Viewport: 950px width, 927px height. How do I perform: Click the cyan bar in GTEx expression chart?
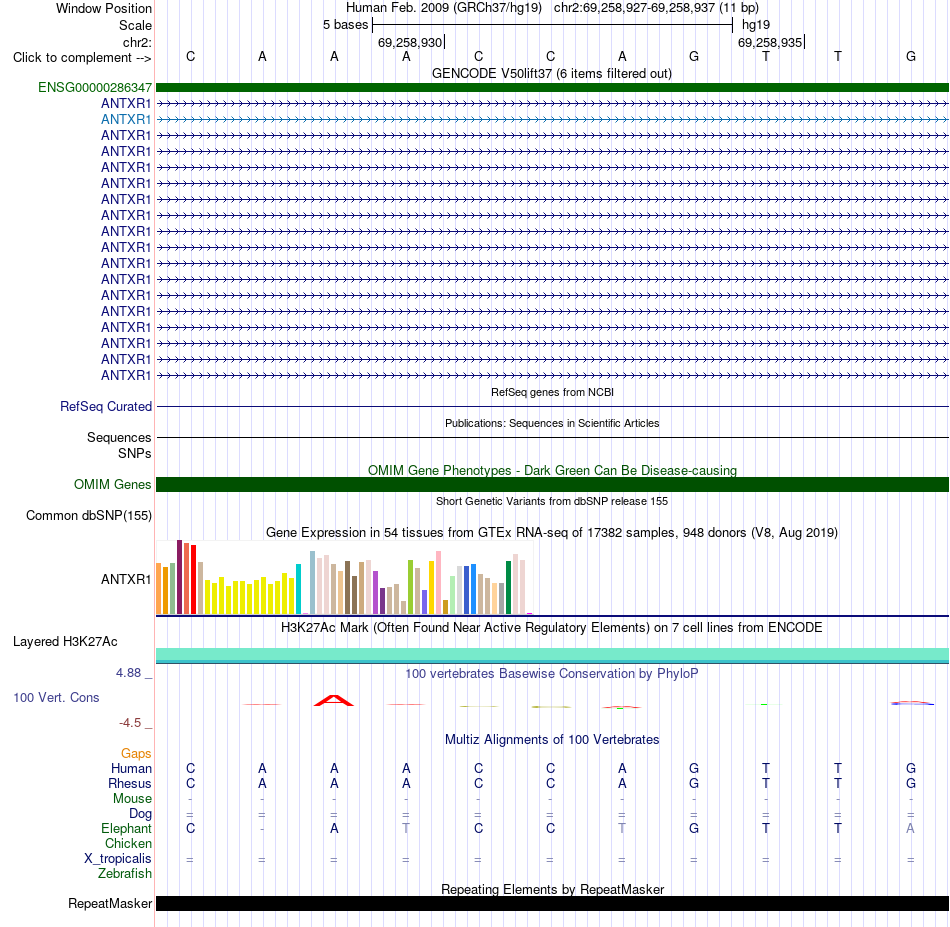(x=298, y=589)
